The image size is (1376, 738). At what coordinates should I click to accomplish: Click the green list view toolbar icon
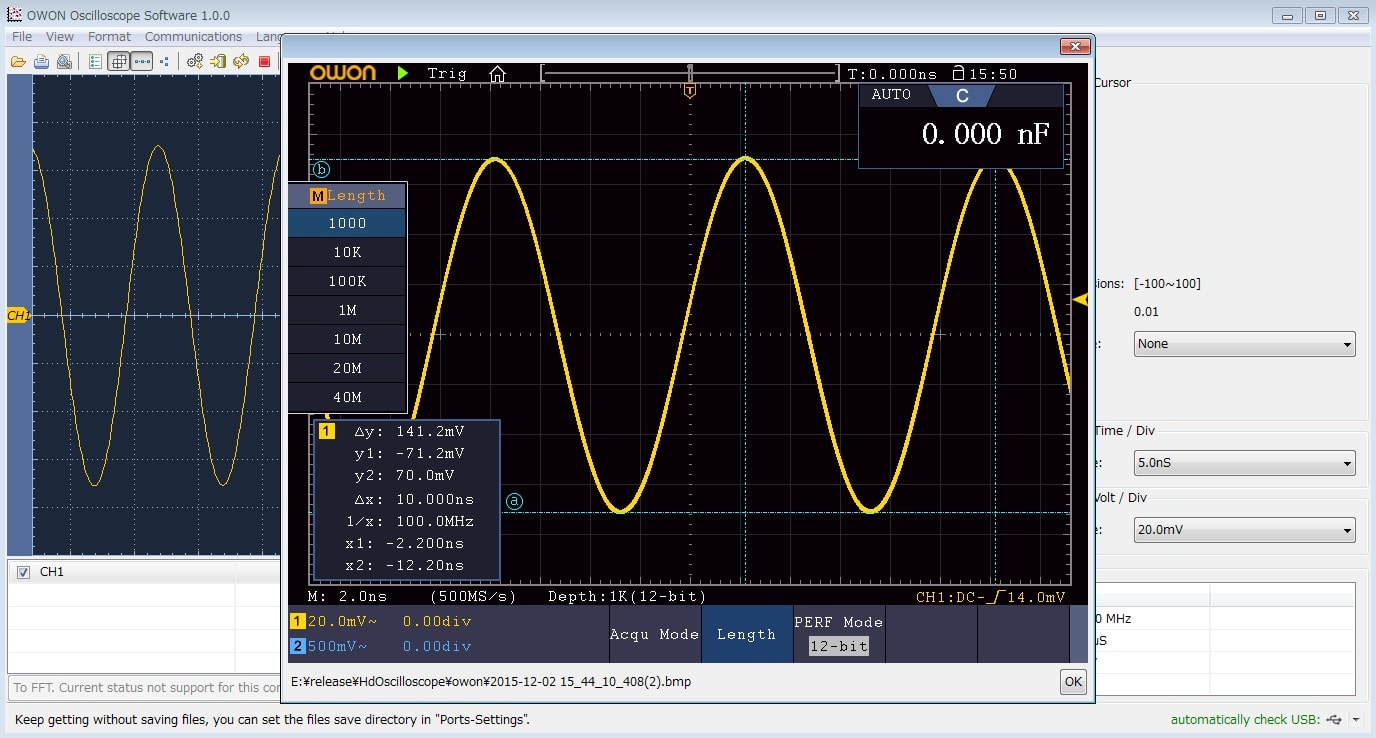(96, 62)
